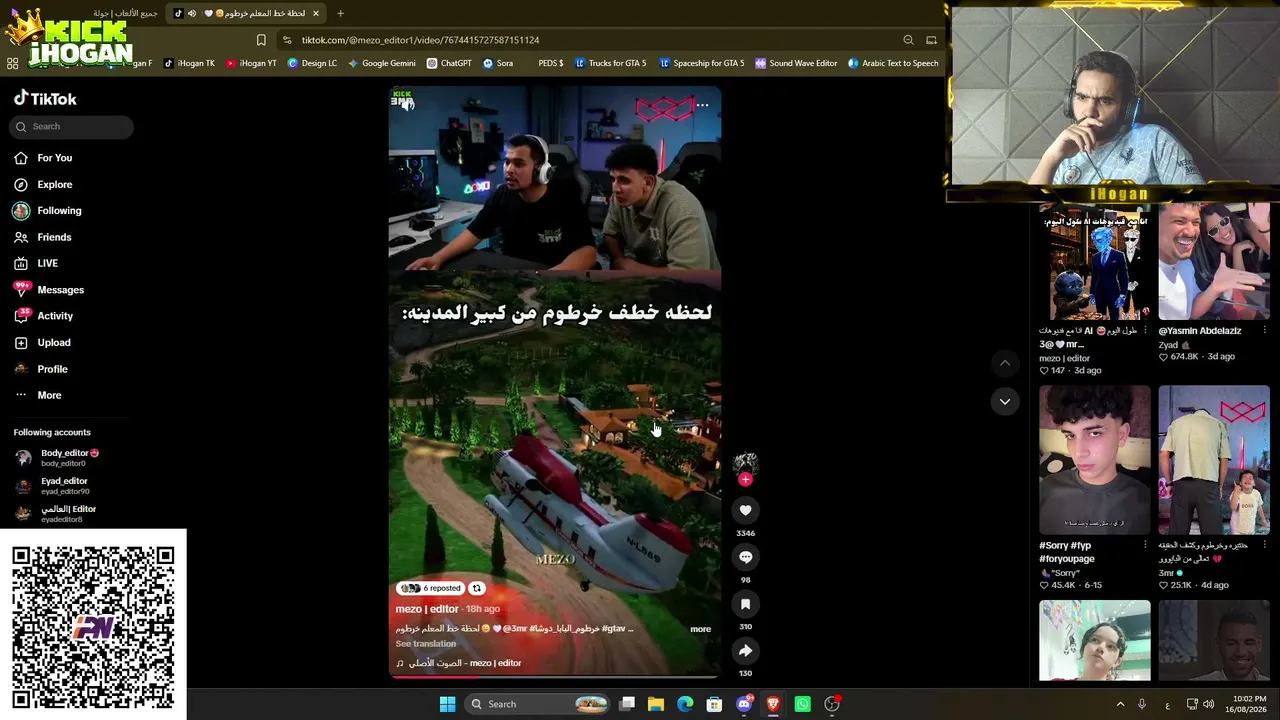Open your Profile in the sidebar

(52, 369)
